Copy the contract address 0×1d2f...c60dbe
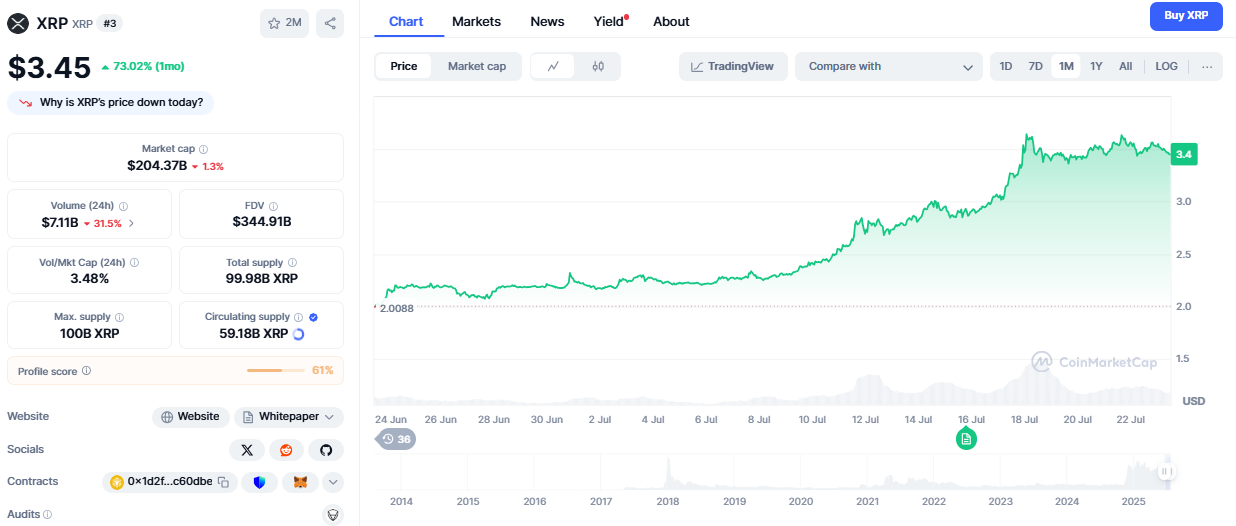Screen dimensions: 1236x526 click(223, 482)
